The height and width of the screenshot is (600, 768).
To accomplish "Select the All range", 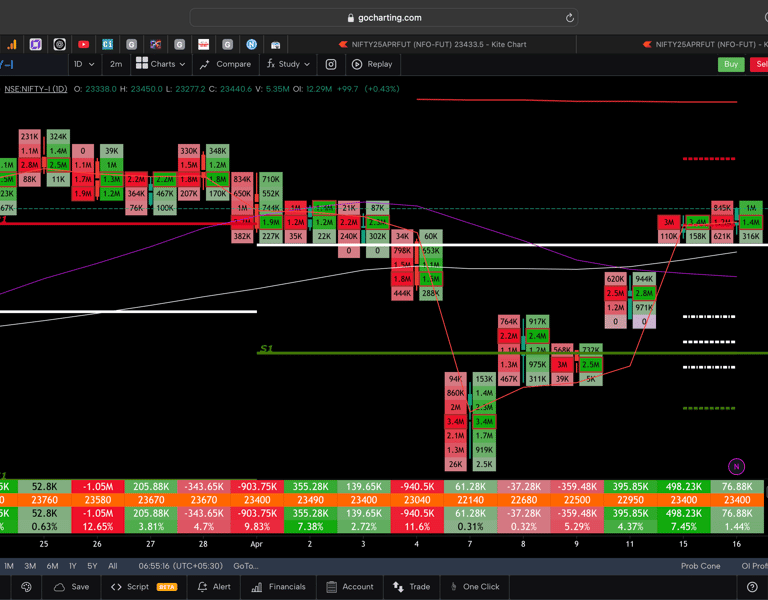I will coord(113,566).
